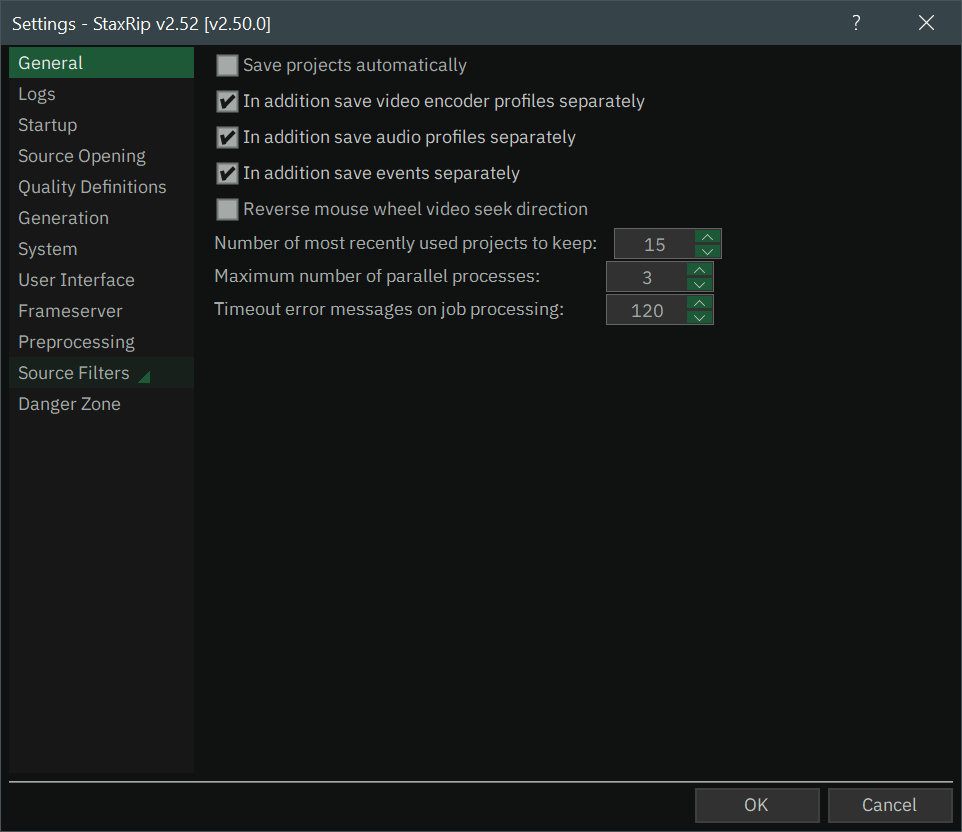Click the label Timeout error messages on job processing
Image resolution: width=962 pixels, height=832 pixels.
tap(389, 309)
